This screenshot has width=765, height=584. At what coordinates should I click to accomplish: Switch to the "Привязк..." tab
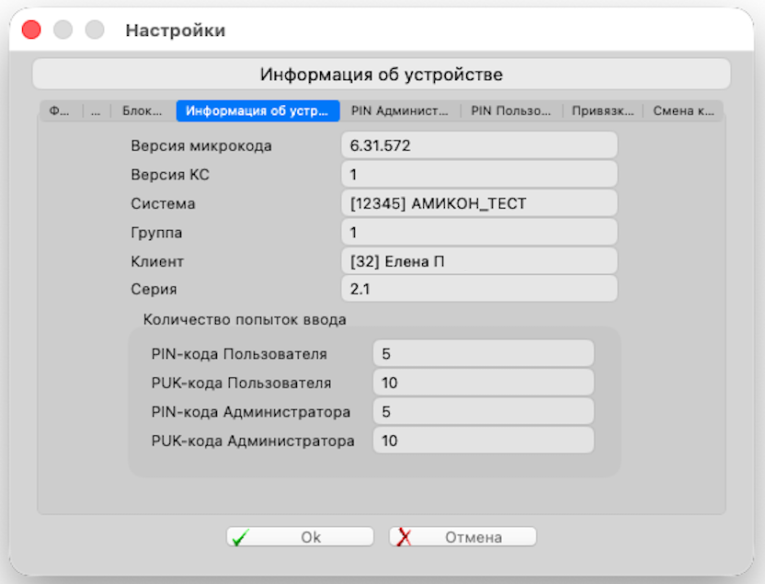point(603,111)
